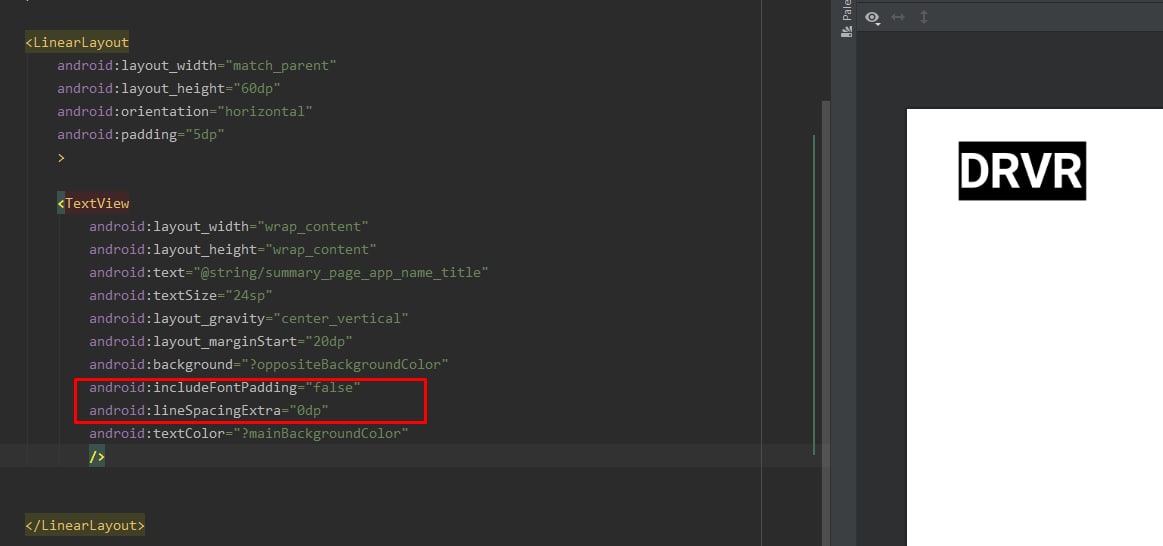This screenshot has height=546, width=1163.
Task: Click the > closing bracket of the LinearLayout opening tag
Action: click(61, 157)
